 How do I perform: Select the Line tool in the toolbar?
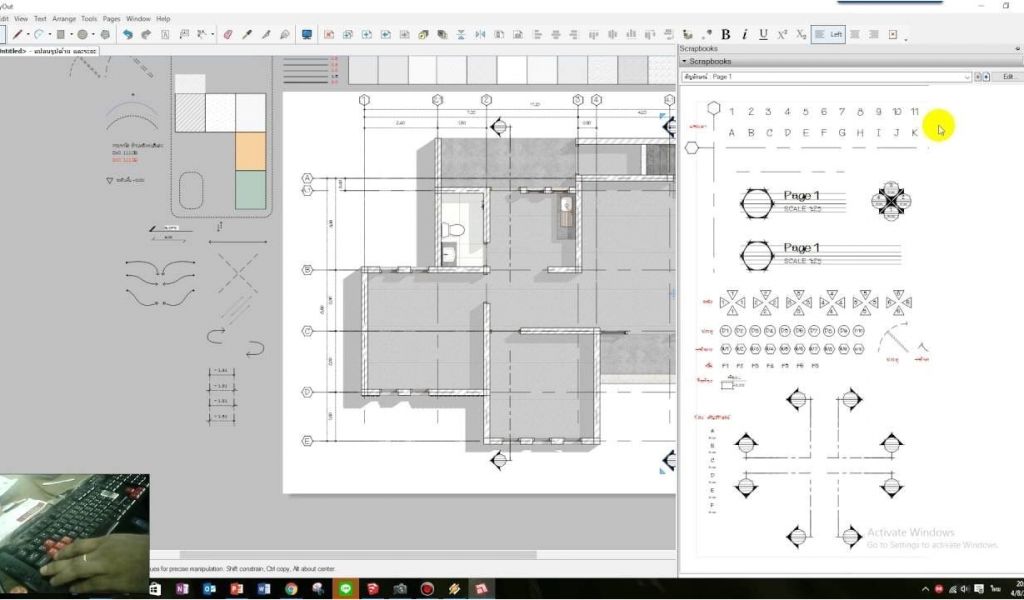point(17,34)
